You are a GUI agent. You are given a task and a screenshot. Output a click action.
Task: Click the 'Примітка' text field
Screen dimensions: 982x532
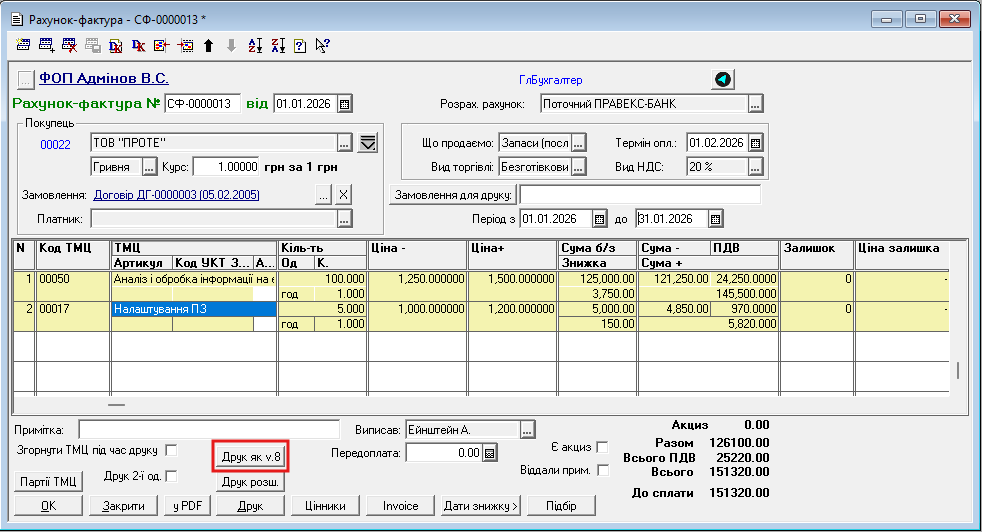(x=209, y=429)
